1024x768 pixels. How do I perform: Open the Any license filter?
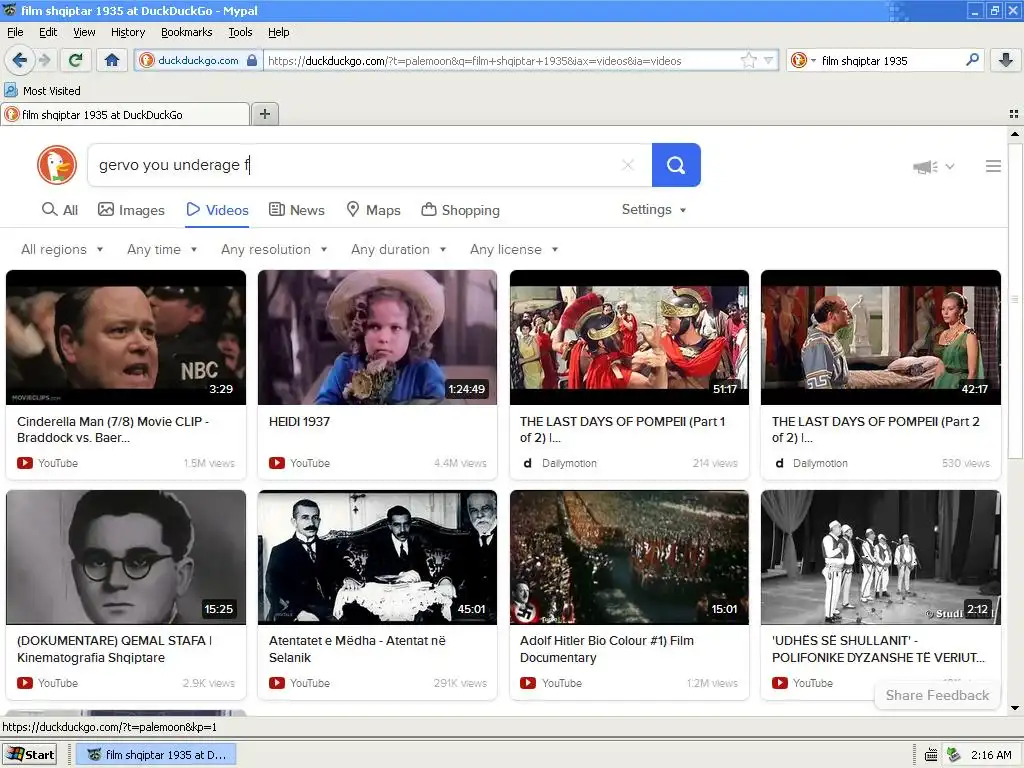(514, 249)
